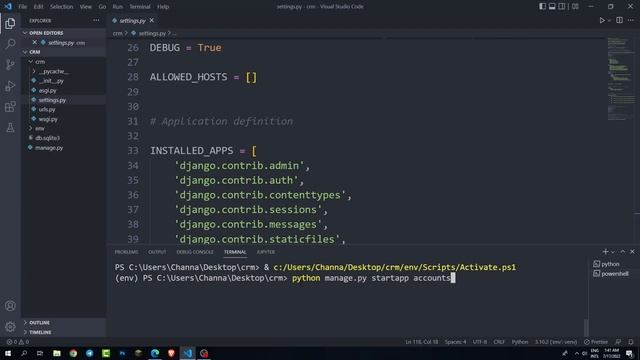This screenshot has width=640, height=360.
Task: Open editor more actions ellipsis
Action: click(631, 20)
